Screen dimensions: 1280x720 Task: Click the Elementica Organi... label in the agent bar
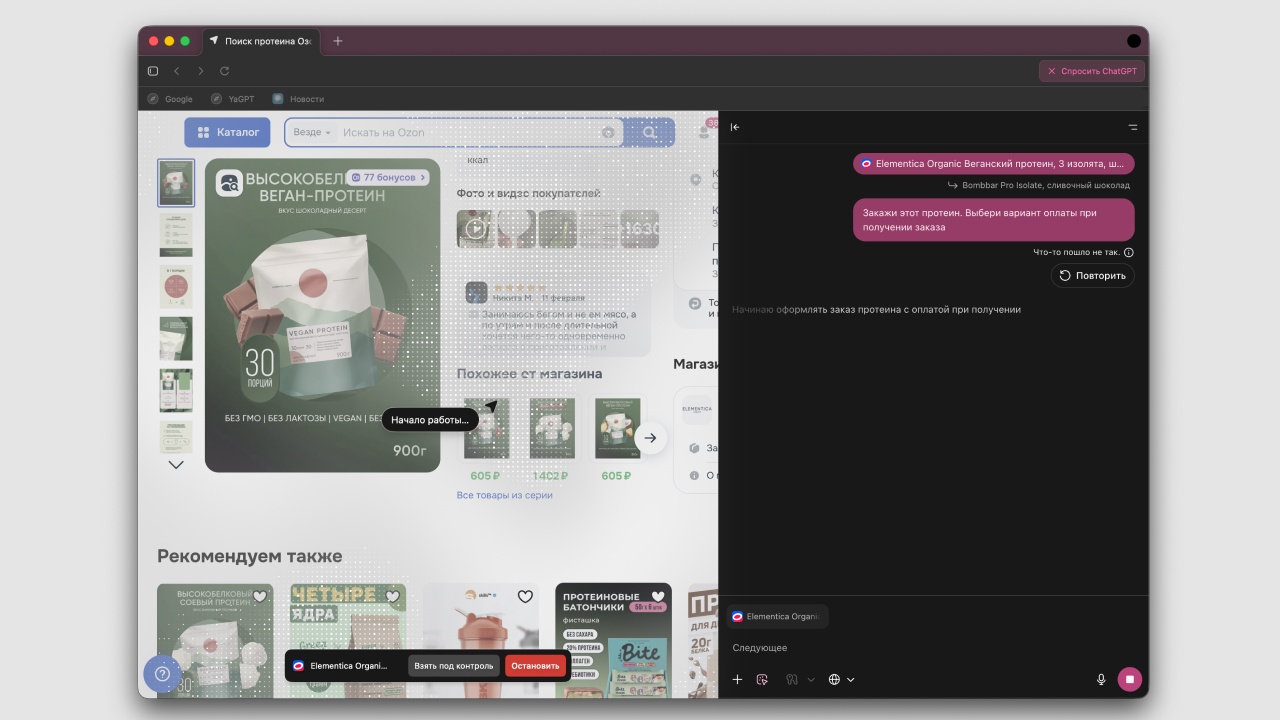(340, 666)
